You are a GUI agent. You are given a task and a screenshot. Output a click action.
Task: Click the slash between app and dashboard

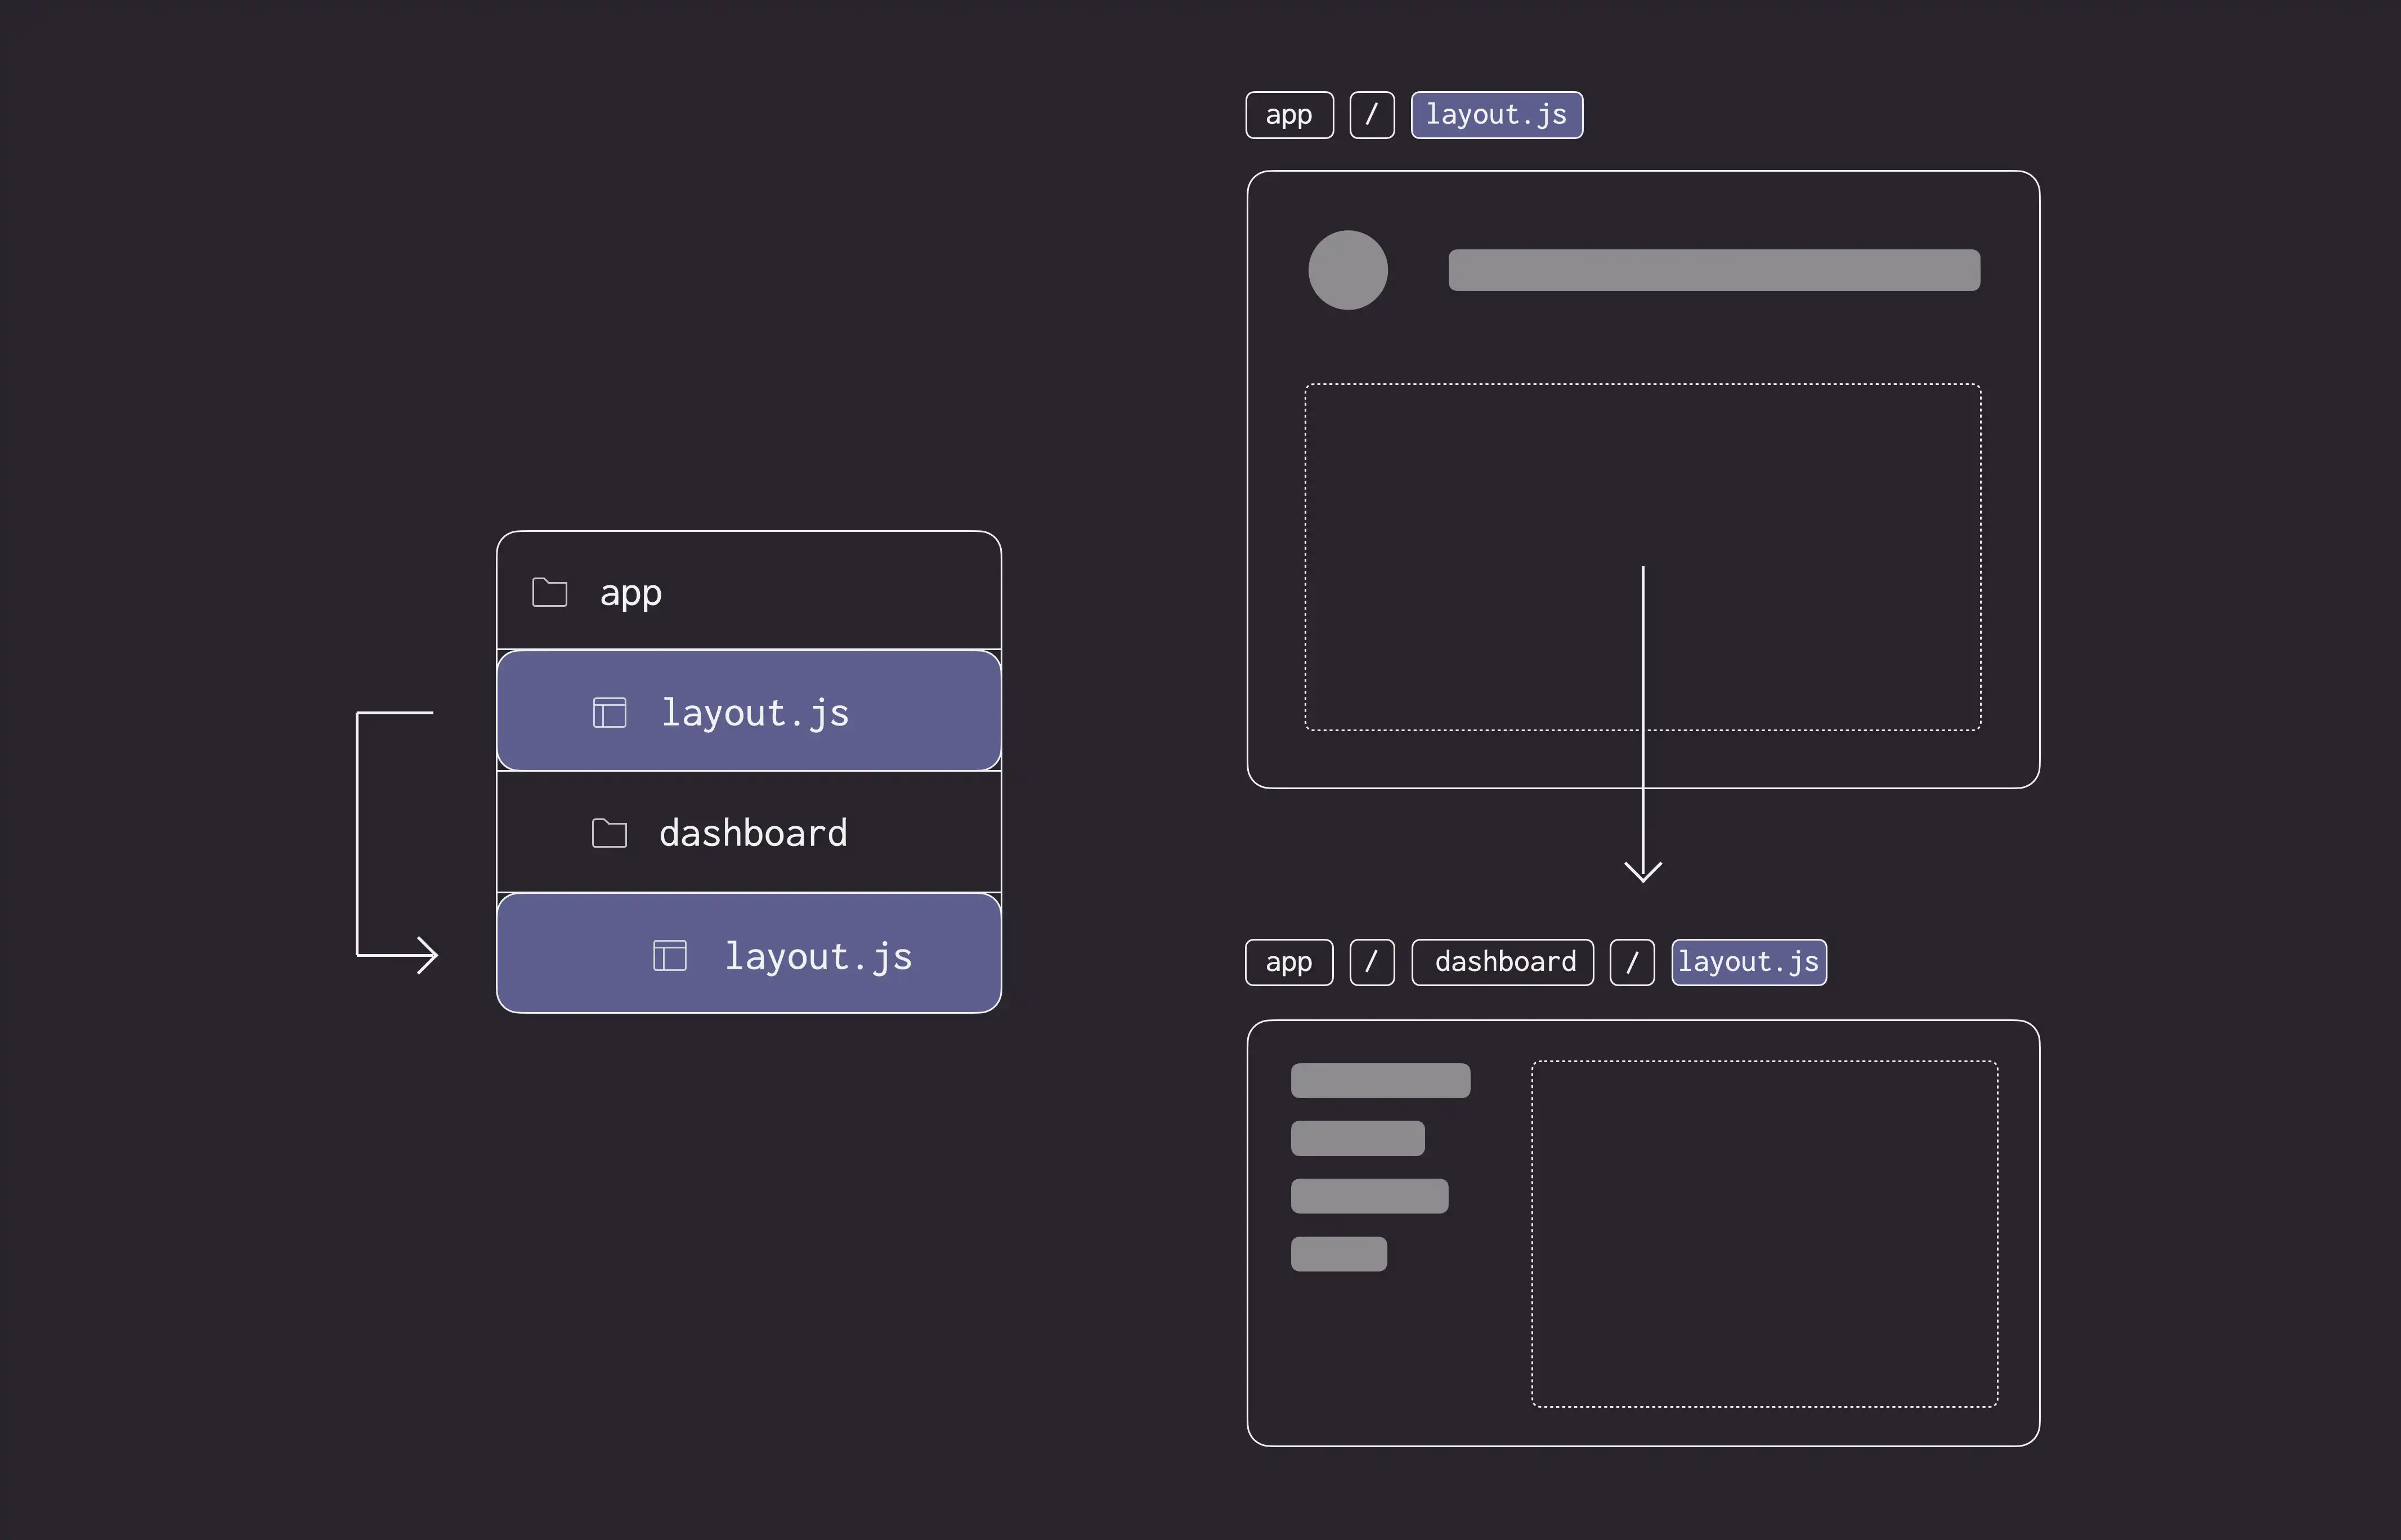pyautogui.click(x=1372, y=962)
